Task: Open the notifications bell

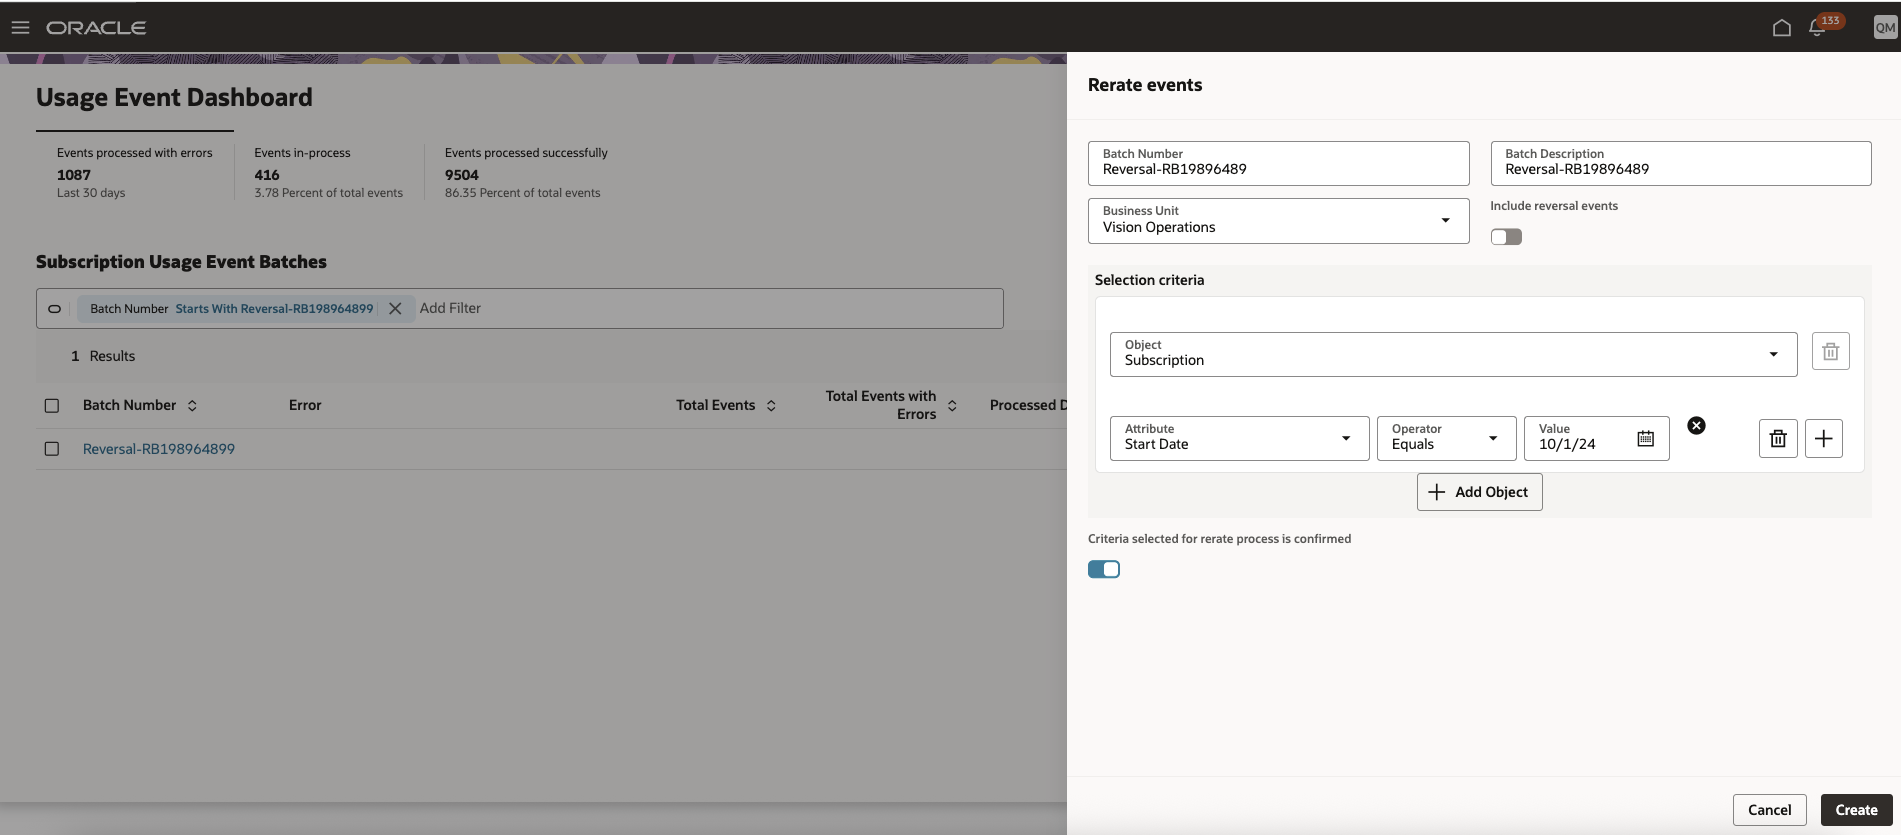Action: pyautogui.click(x=1818, y=28)
